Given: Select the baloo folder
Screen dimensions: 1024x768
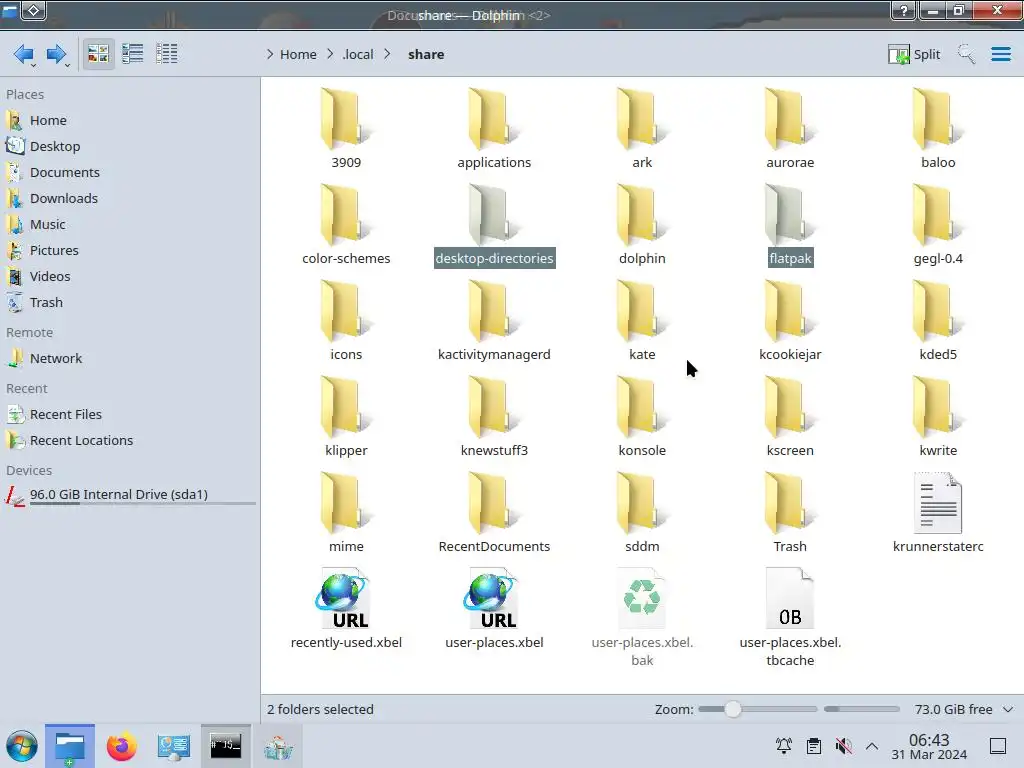Looking at the screenshot, I should click(x=938, y=129).
